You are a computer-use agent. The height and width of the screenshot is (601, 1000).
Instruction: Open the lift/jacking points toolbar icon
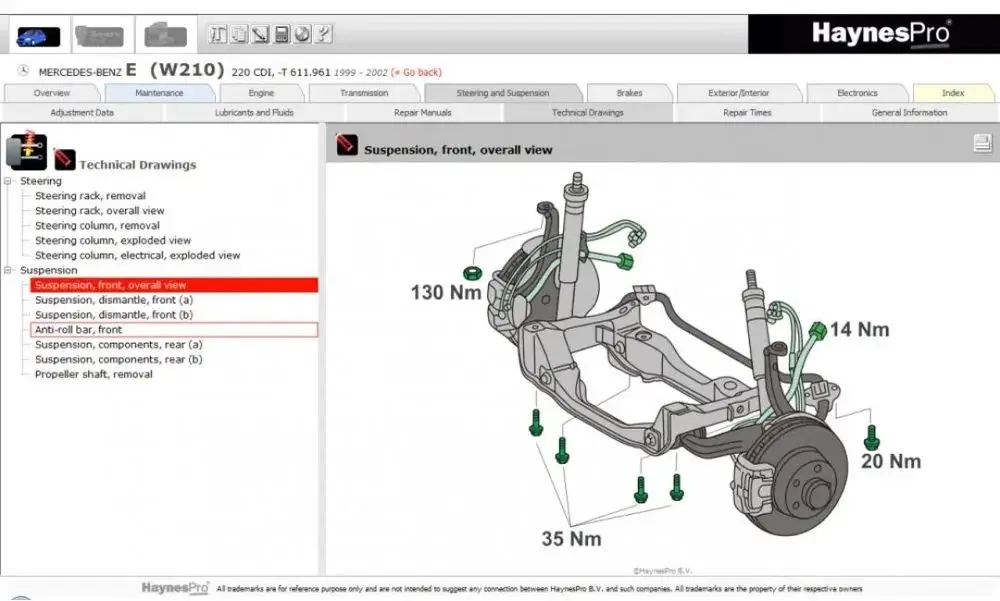[x=217, y=34]
